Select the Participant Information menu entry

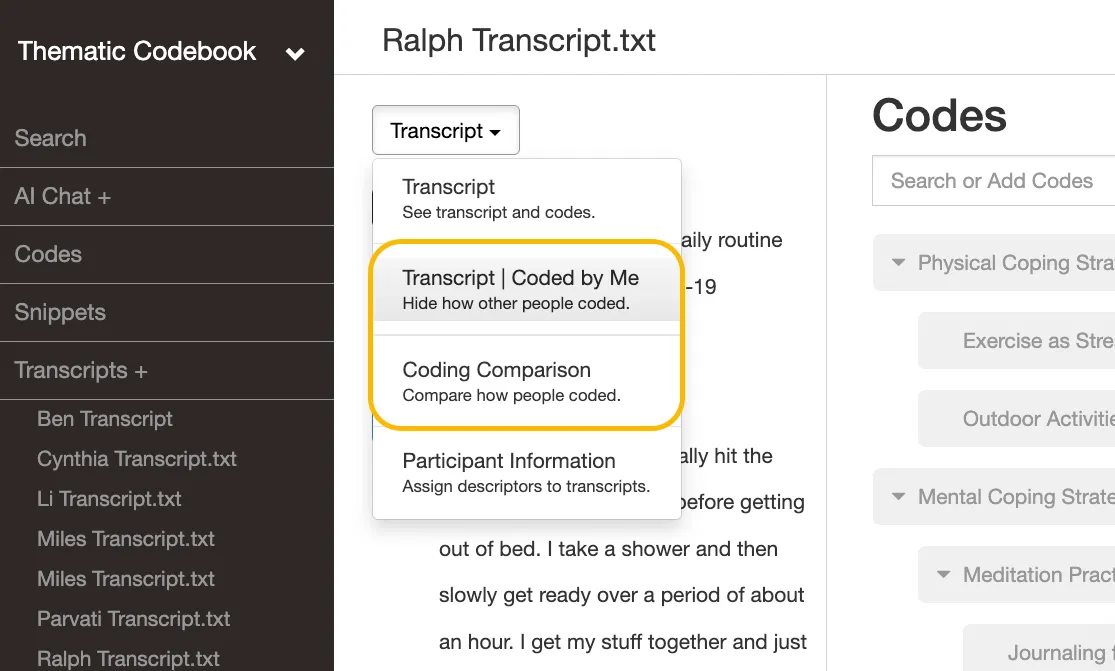[527, 472]
